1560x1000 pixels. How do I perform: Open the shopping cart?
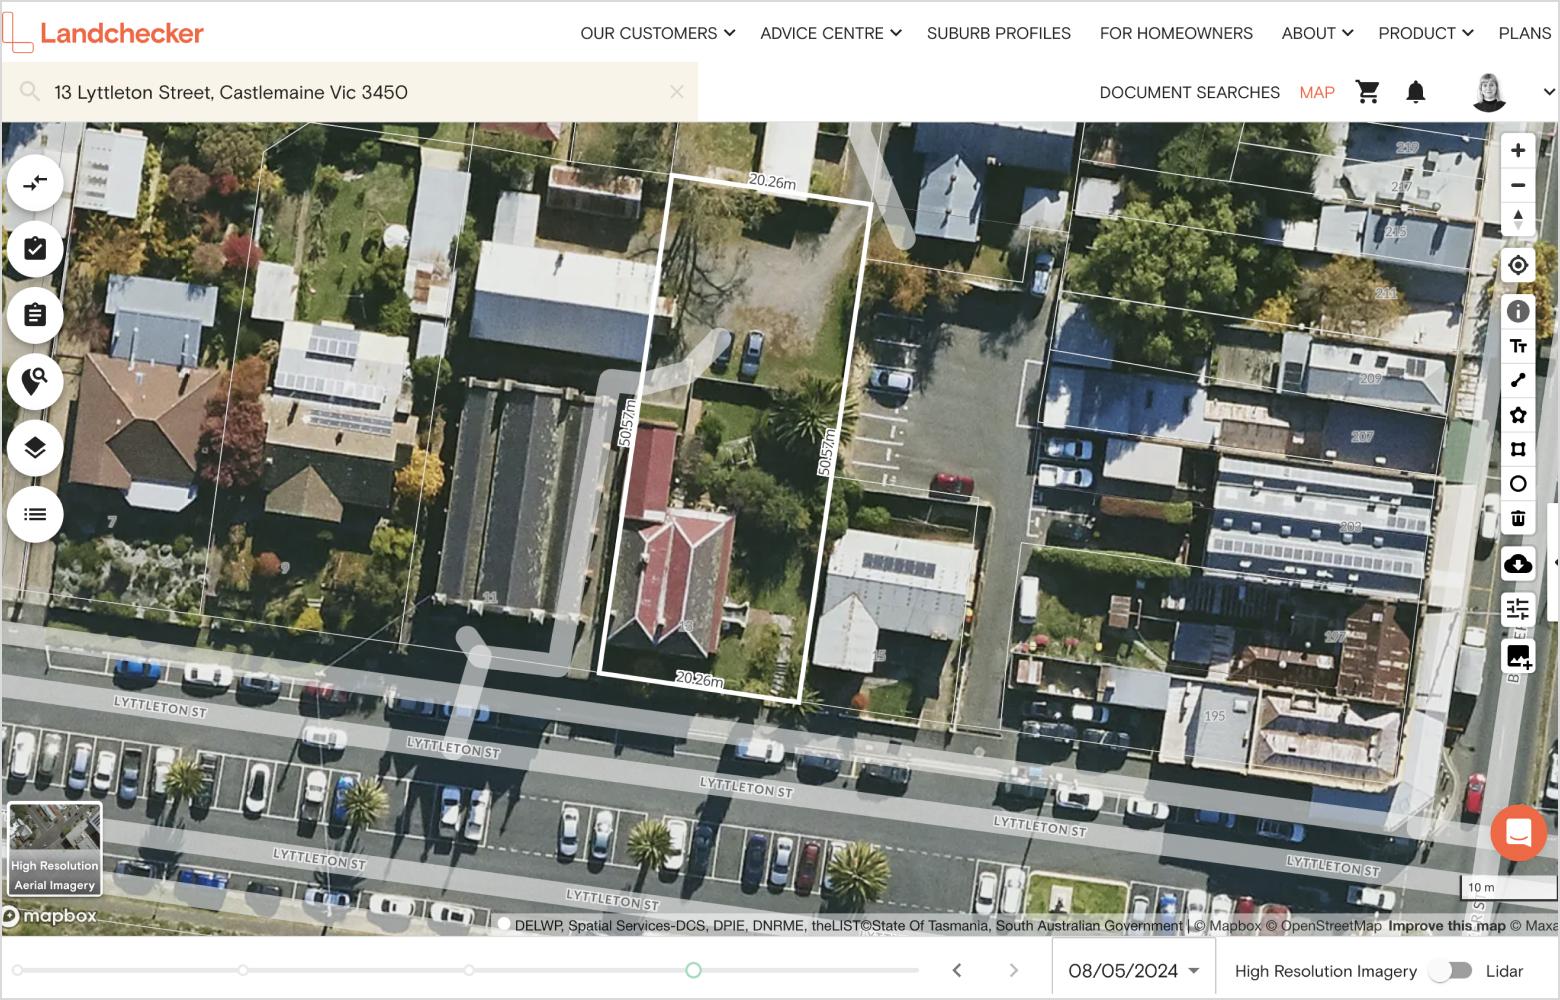[1367, 92]
